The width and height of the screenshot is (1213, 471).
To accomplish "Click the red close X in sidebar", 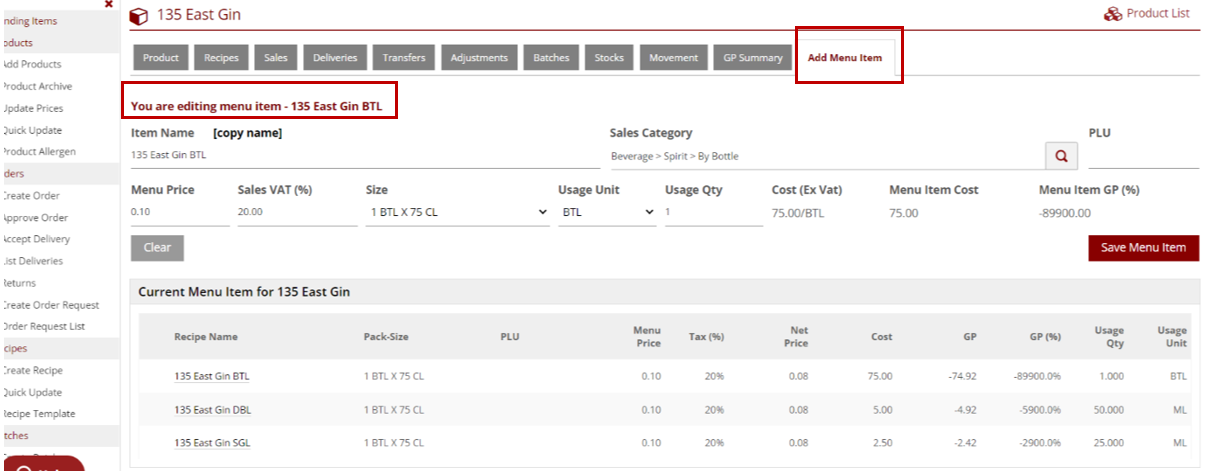I will (109, 4).
